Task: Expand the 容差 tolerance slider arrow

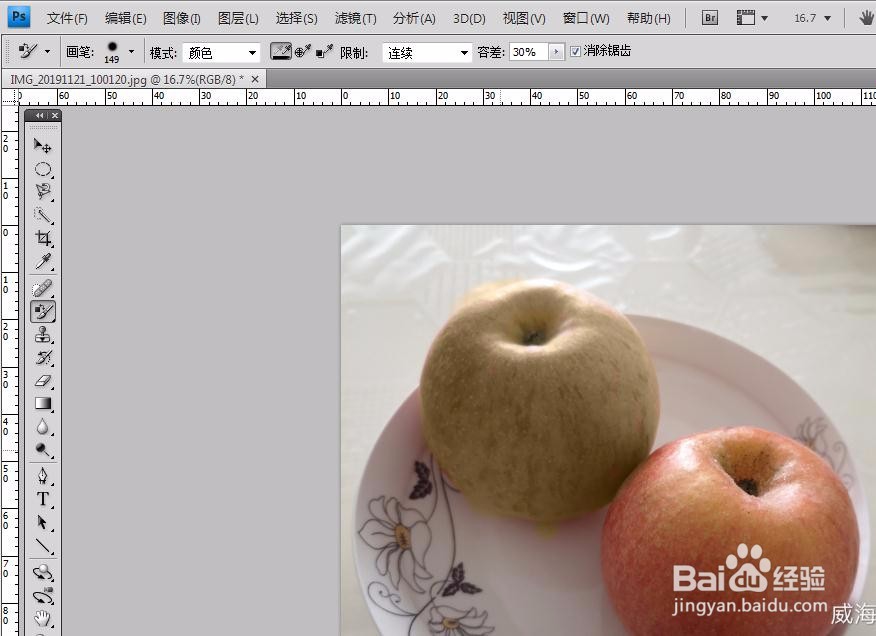Action: click(556, 52)
